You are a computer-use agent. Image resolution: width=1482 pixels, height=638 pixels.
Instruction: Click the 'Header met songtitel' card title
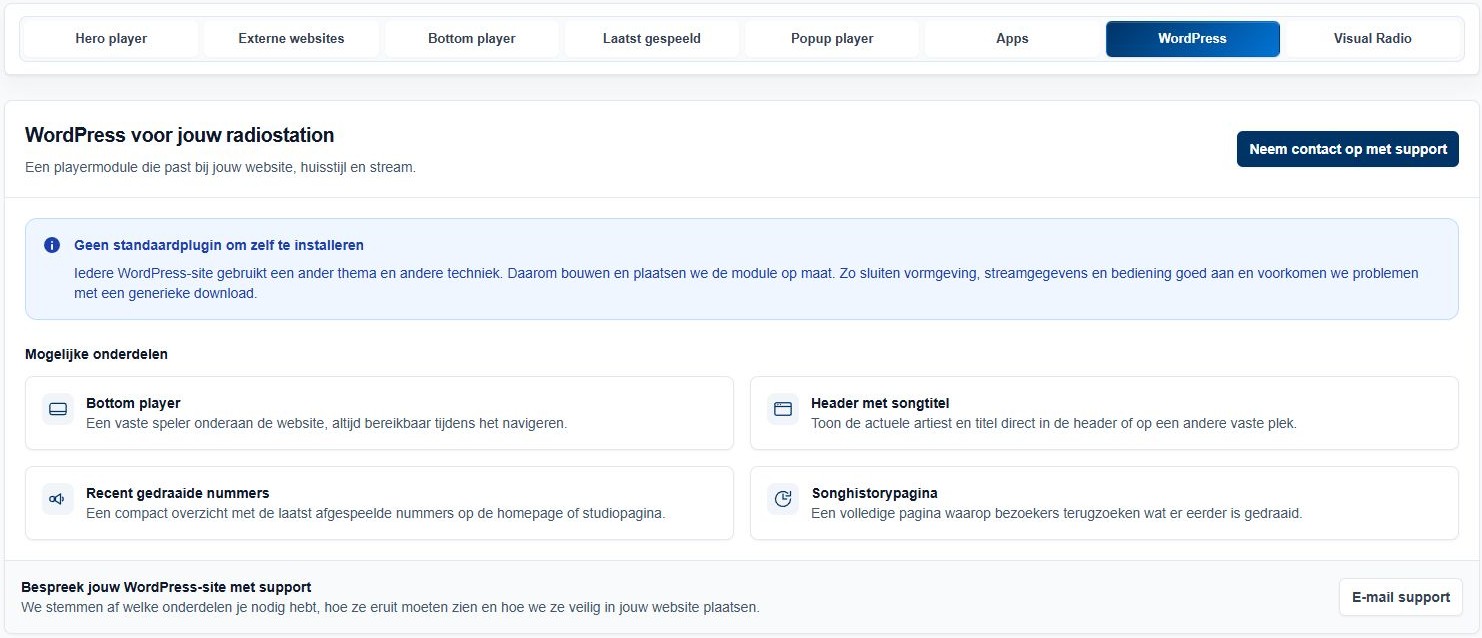[880, 403]
